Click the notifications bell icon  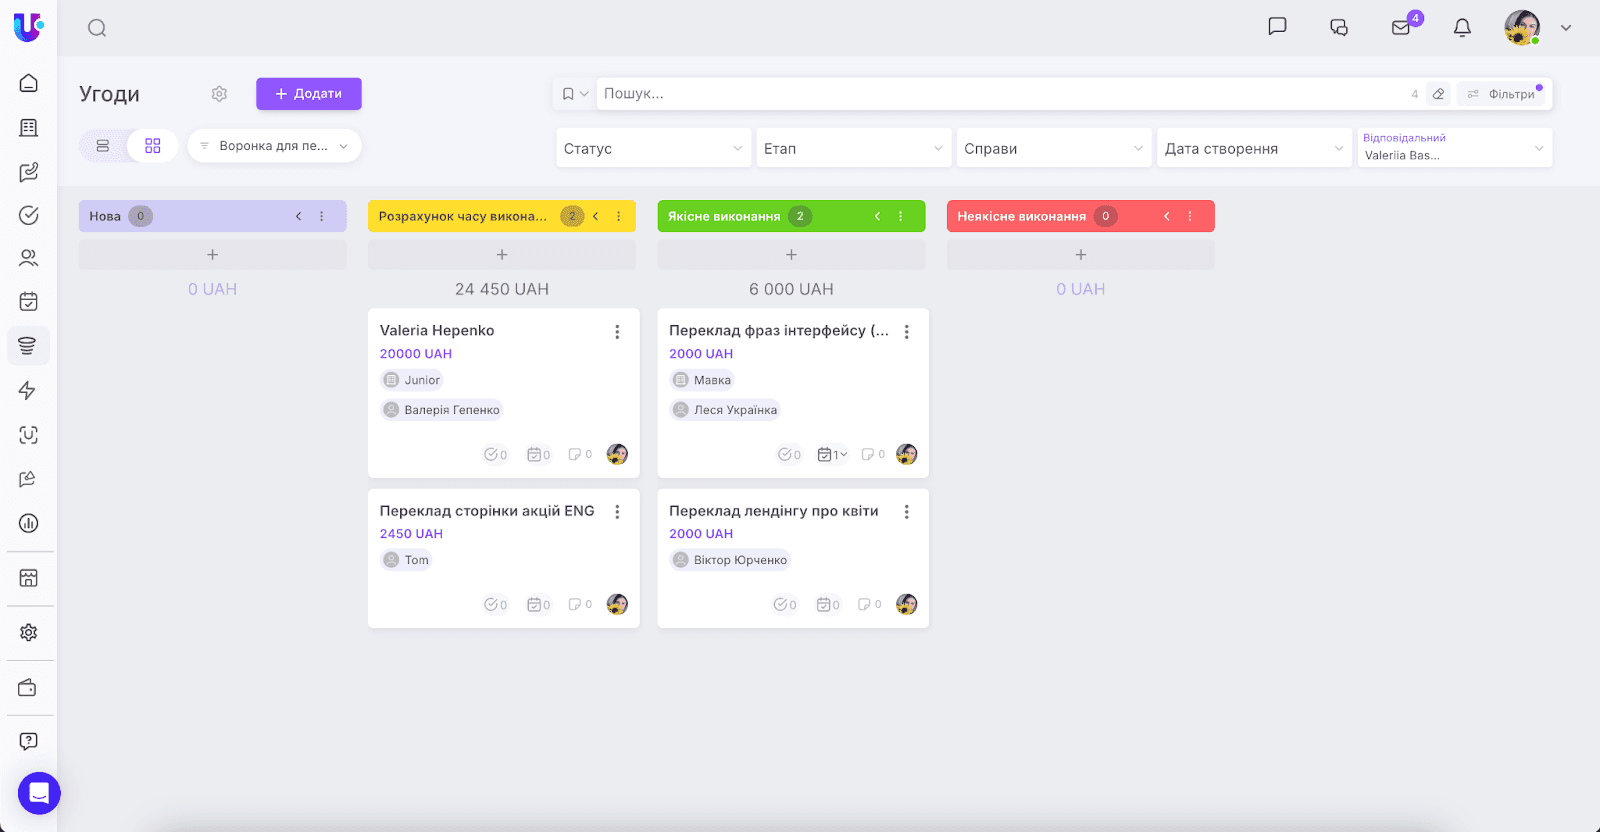pyautogui.click(x=1462, y=28)
